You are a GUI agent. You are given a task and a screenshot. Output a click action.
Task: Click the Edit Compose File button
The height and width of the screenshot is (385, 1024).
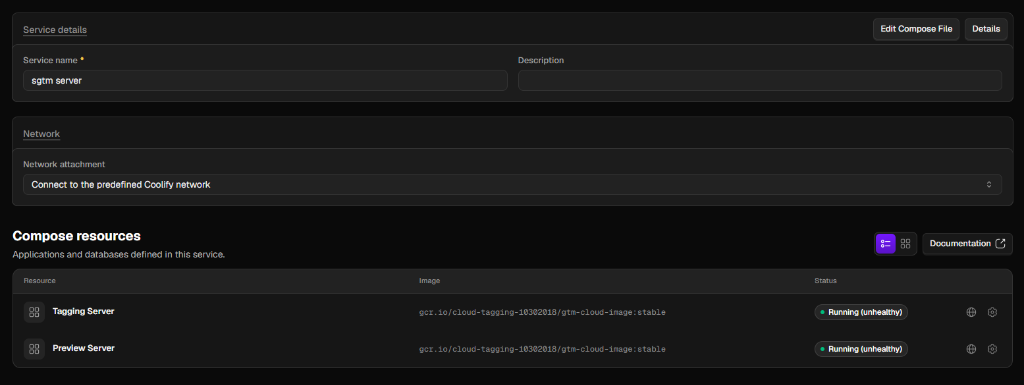[x=916, y=29]
